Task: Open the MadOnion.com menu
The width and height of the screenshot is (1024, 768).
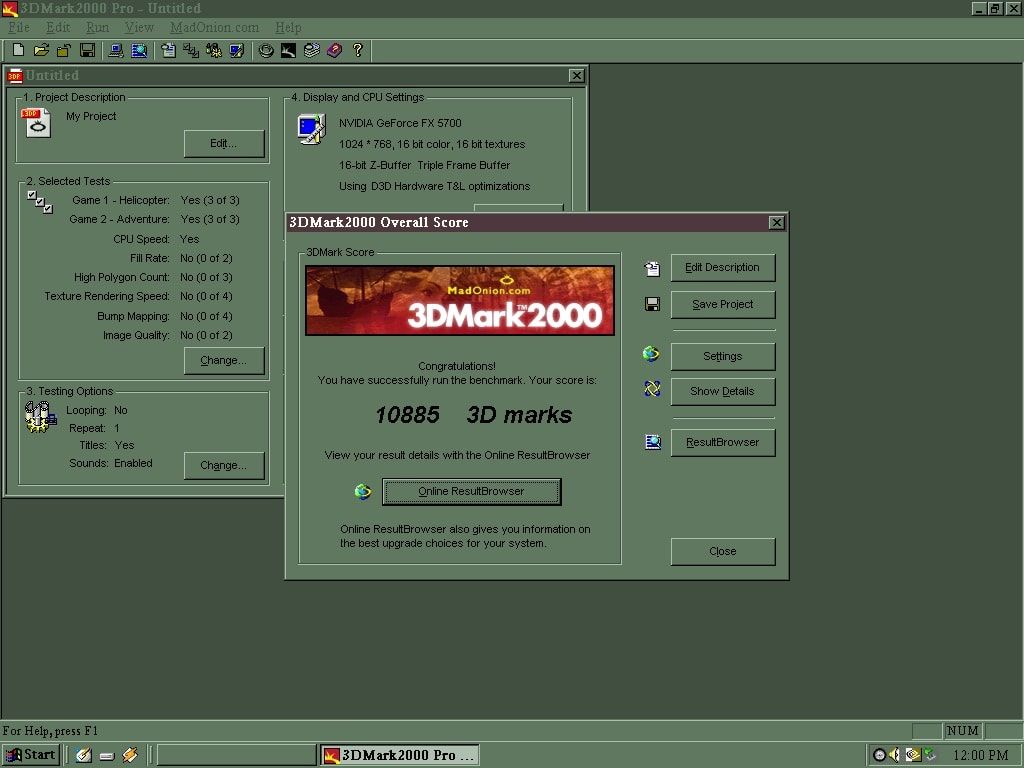Action: click(x=214, y=27)
